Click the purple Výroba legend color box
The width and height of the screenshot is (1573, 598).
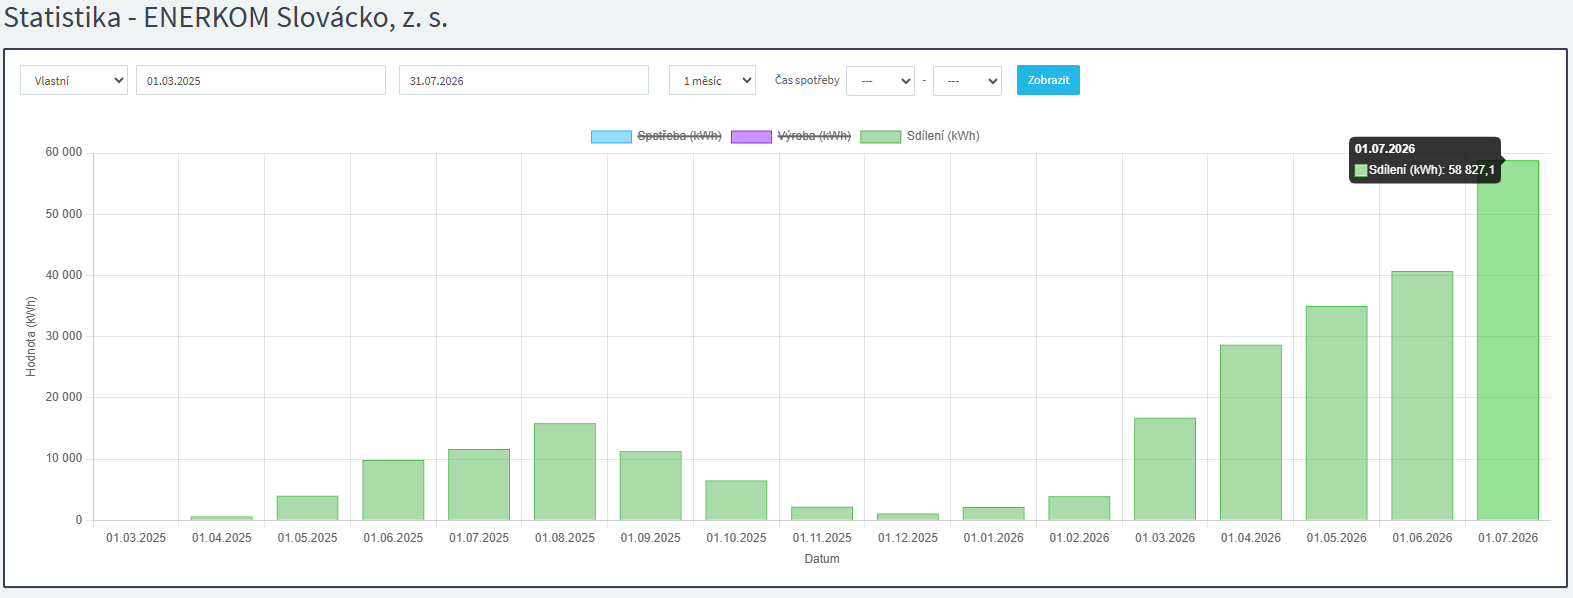[x=751, y=137]
